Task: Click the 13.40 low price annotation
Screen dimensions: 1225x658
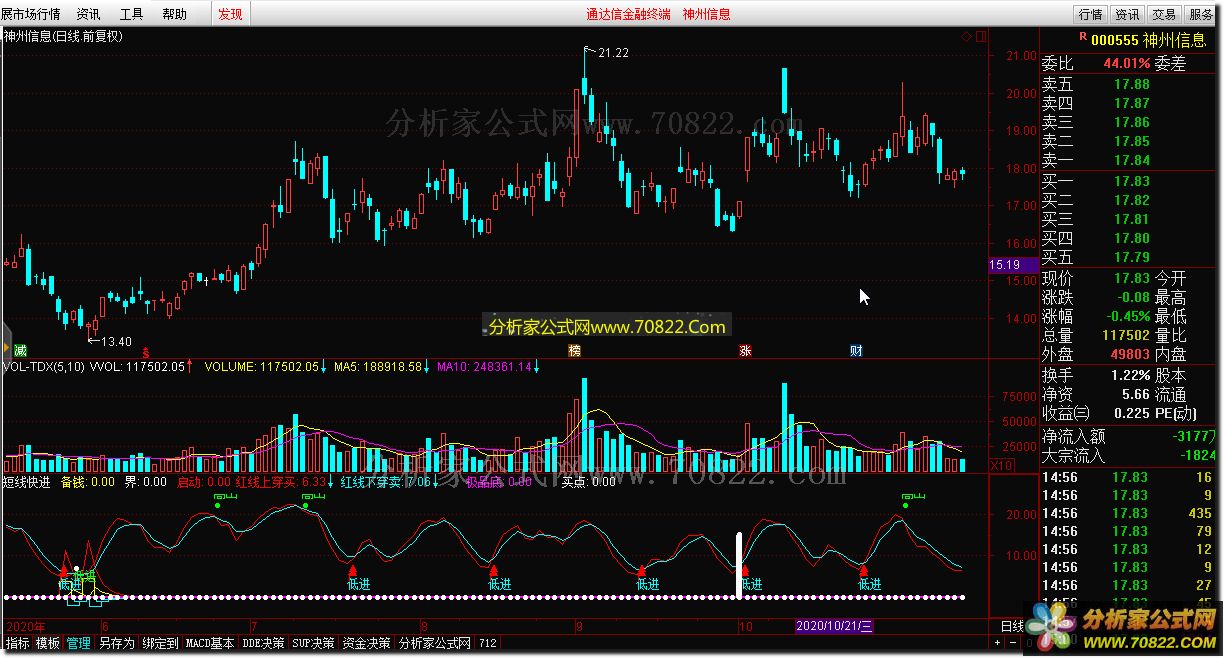Action: [117, 342]
